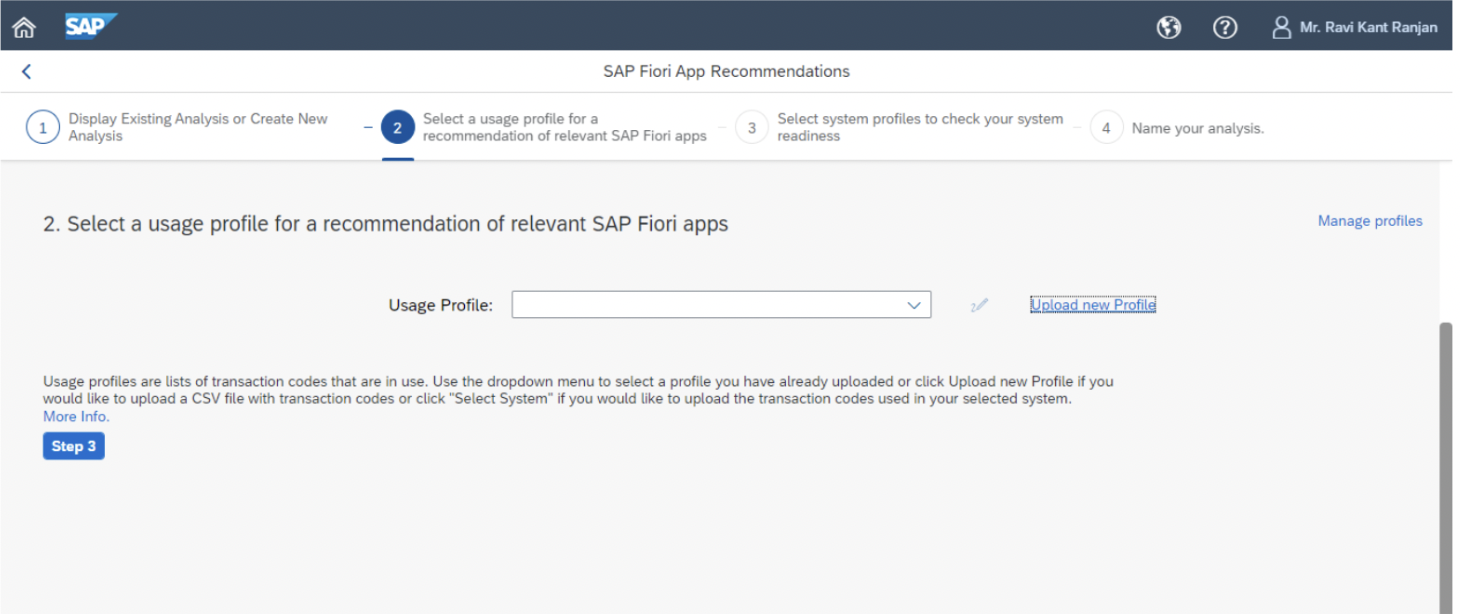Click the back arrow navigation icon
Image resolution: width=1460 pixels, height=614 pixels.
pos(25,71)
